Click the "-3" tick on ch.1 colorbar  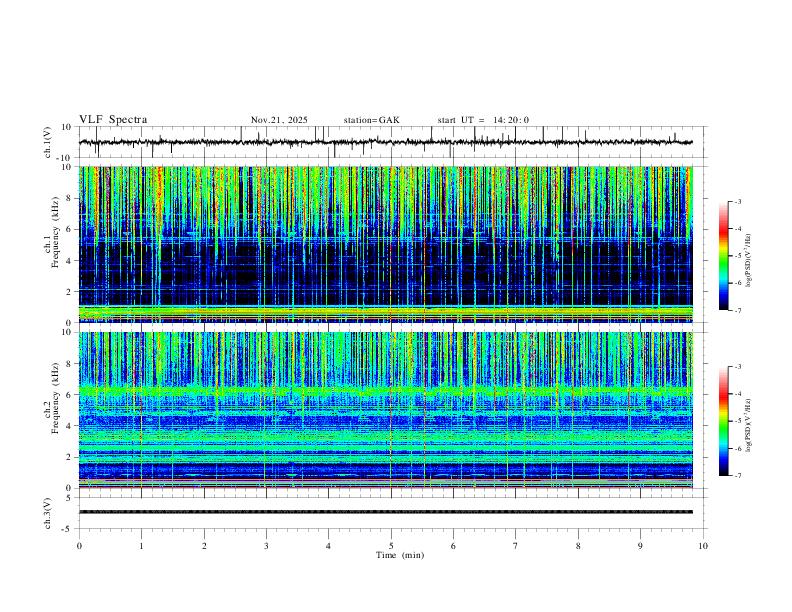click(738, 201)
